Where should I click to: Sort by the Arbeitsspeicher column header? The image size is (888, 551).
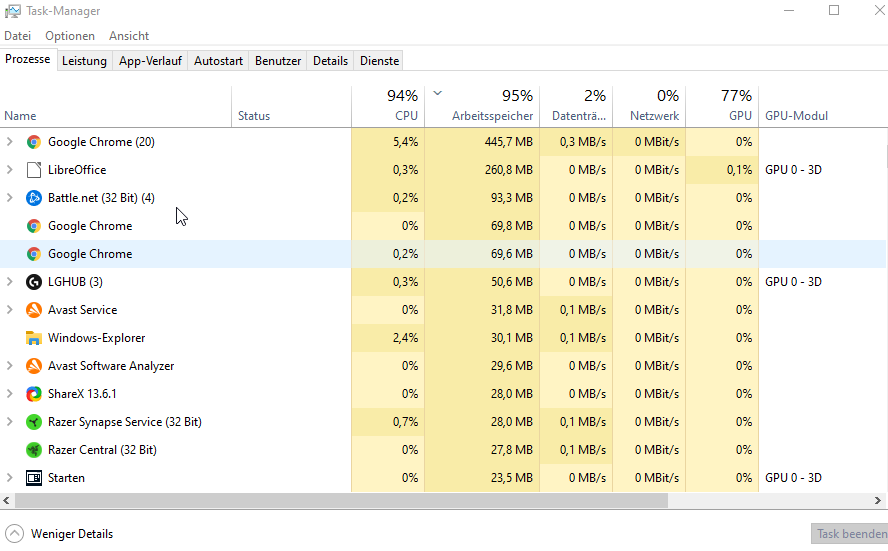click(482, 107)
